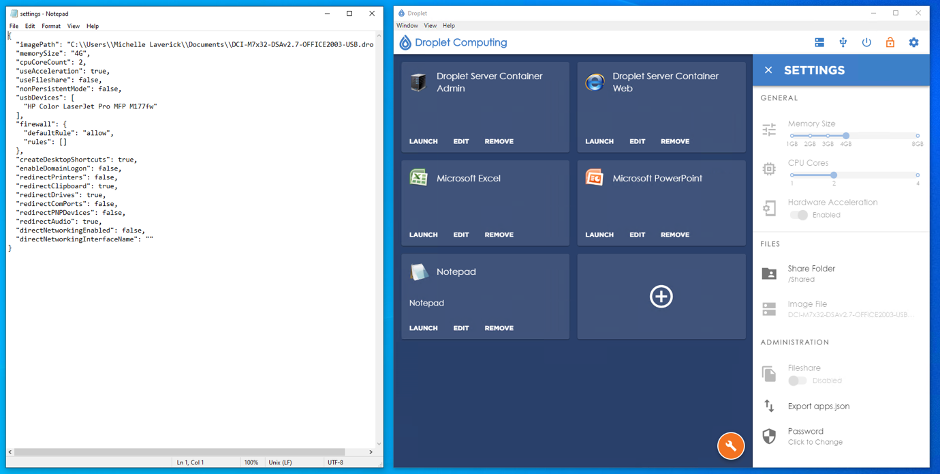Close the SETTINGS panel with the X

(x=768, y=70)
